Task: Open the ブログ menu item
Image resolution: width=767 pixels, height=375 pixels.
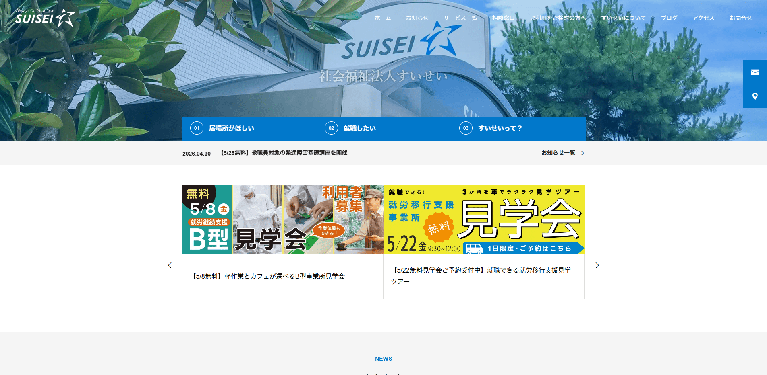Action: coord(669,18)
